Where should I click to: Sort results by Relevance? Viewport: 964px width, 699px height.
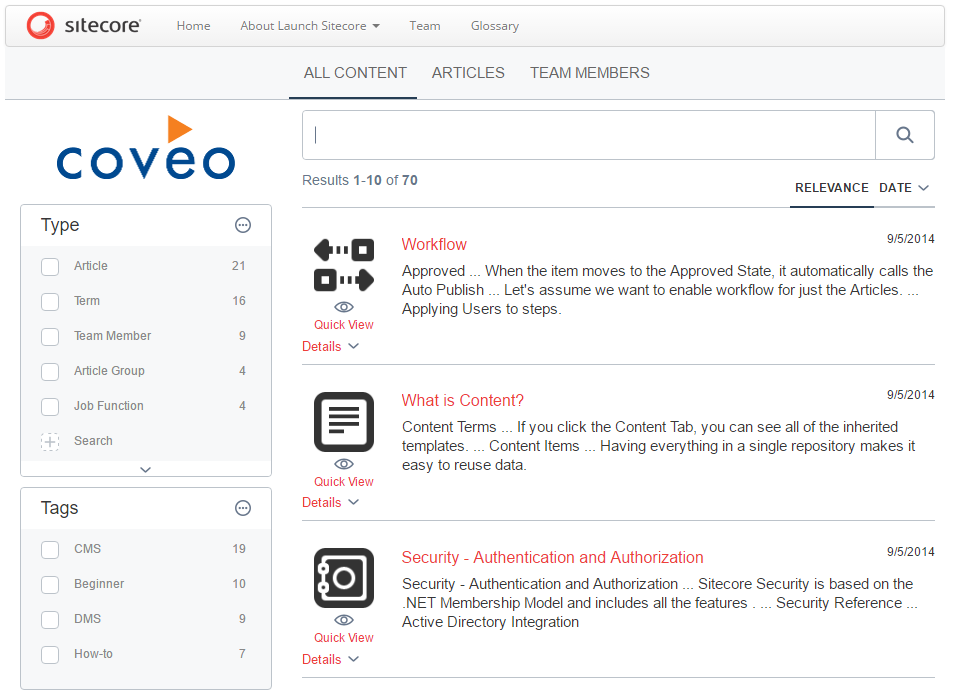(832, 188)
